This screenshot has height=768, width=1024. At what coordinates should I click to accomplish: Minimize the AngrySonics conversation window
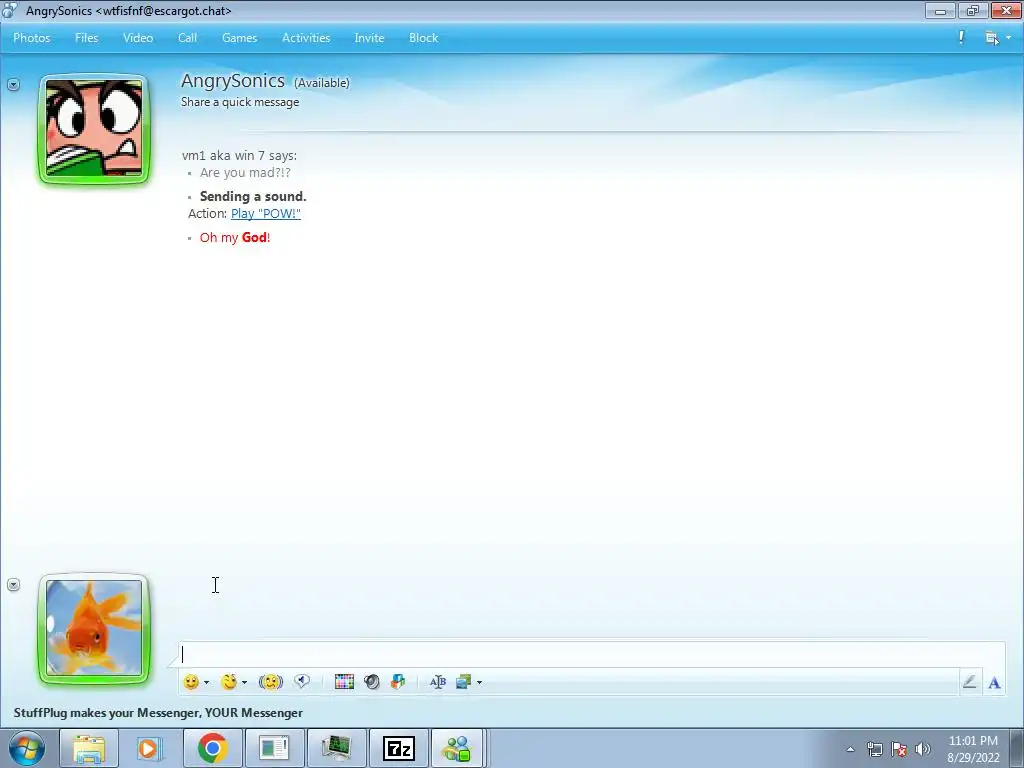(x=940, y=10)
